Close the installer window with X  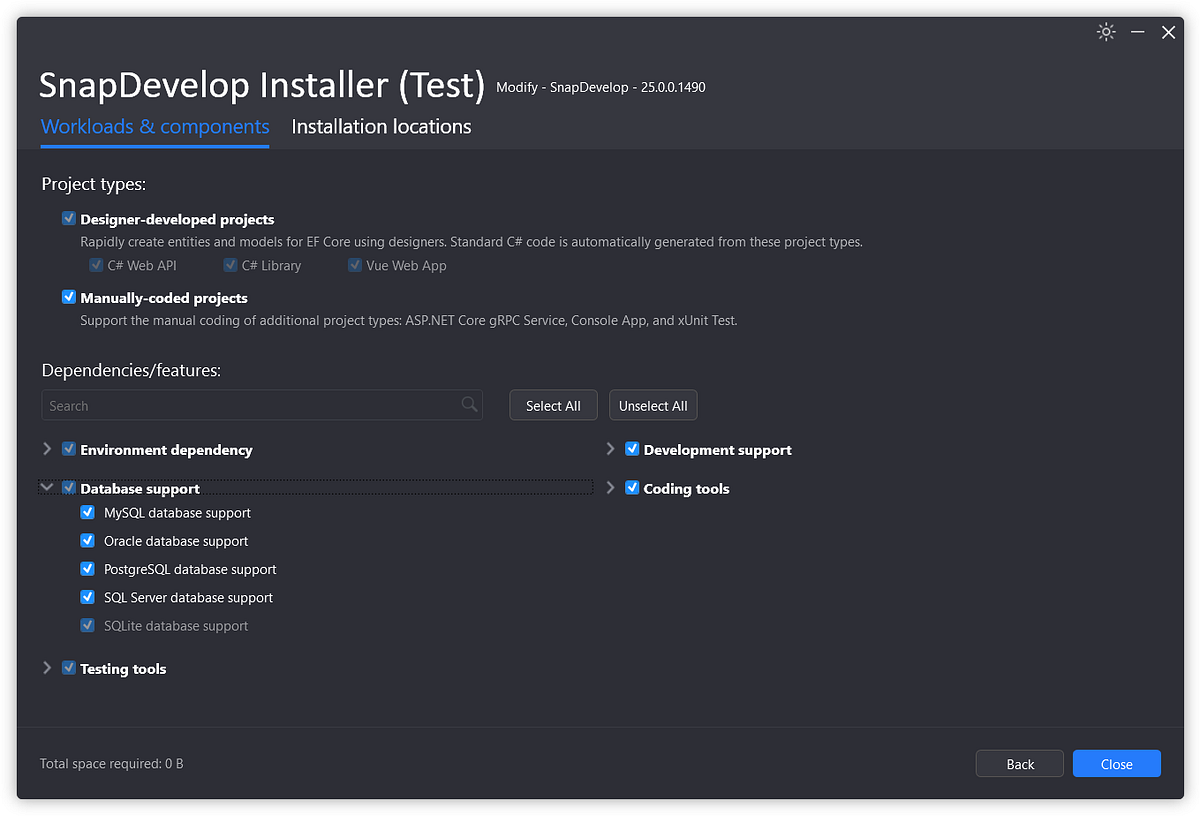[1168, 32]
